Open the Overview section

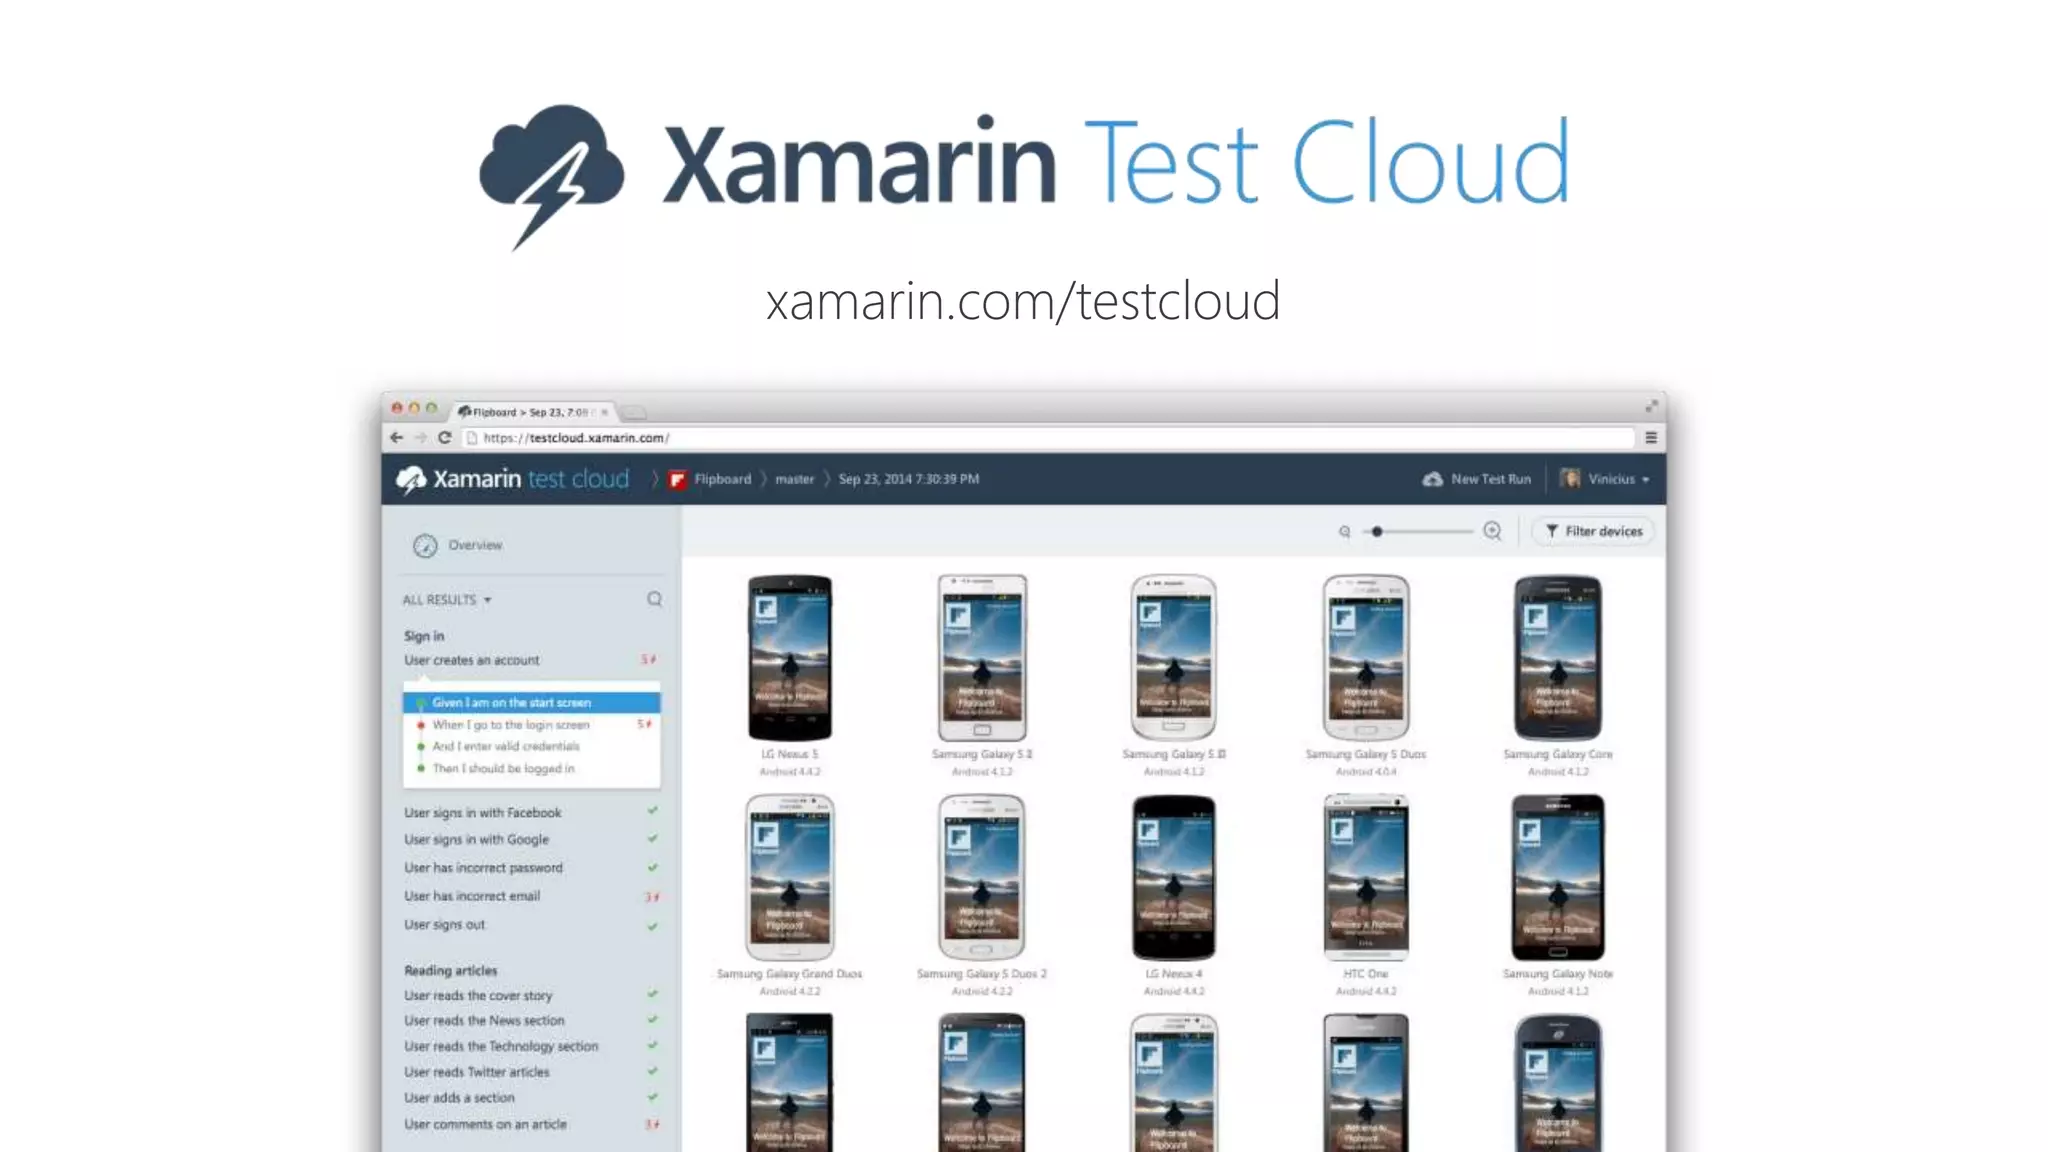pos(475,545)
